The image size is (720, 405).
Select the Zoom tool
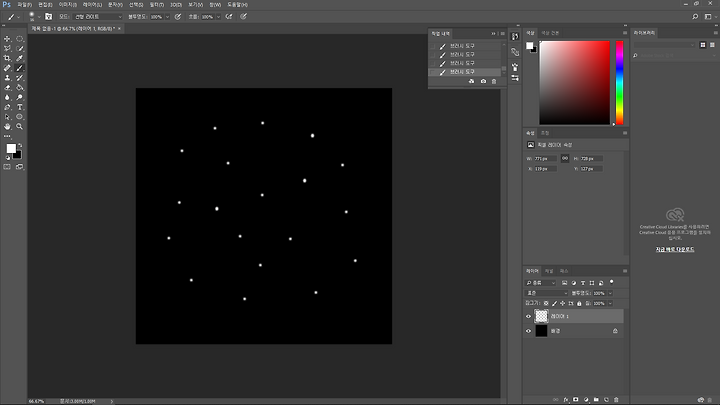[20, 126]
